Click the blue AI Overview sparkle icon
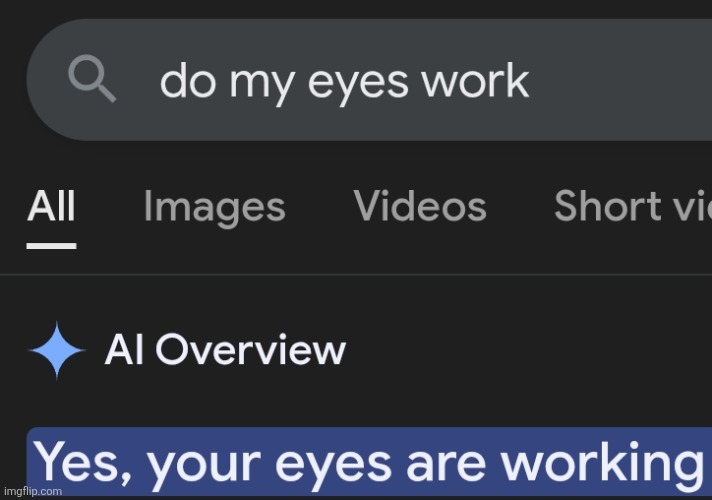The image size is (712, 500). [57, 350]
